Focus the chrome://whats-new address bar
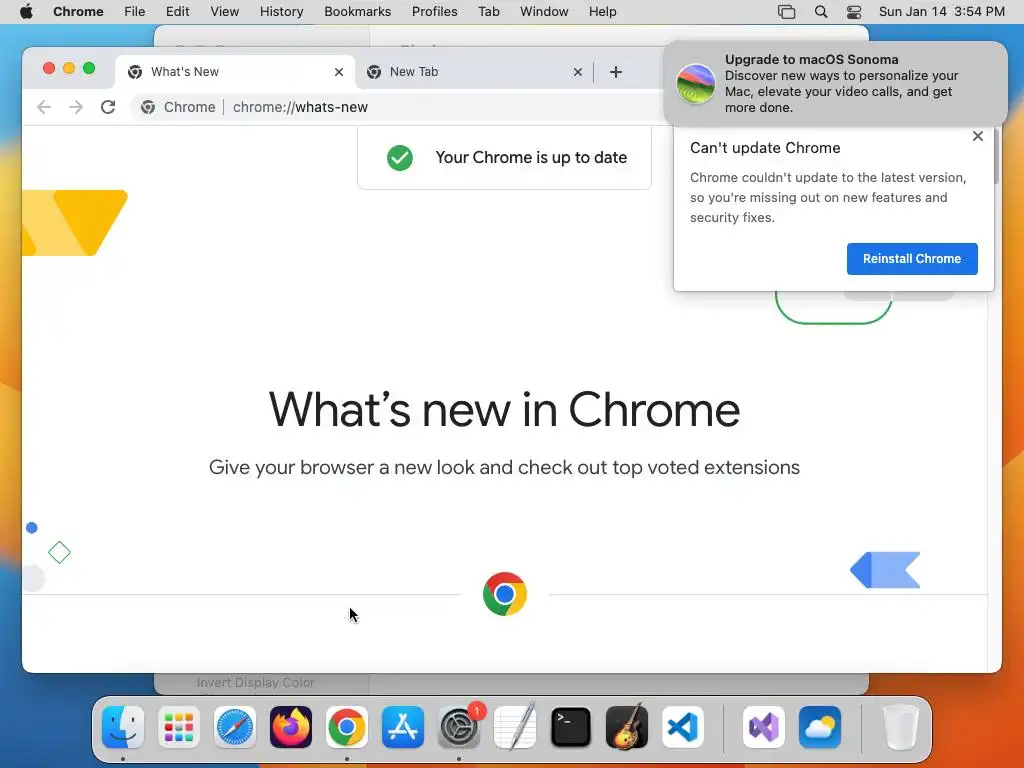1024x768 pixels. pyautogui.click(x=300, y=107)
